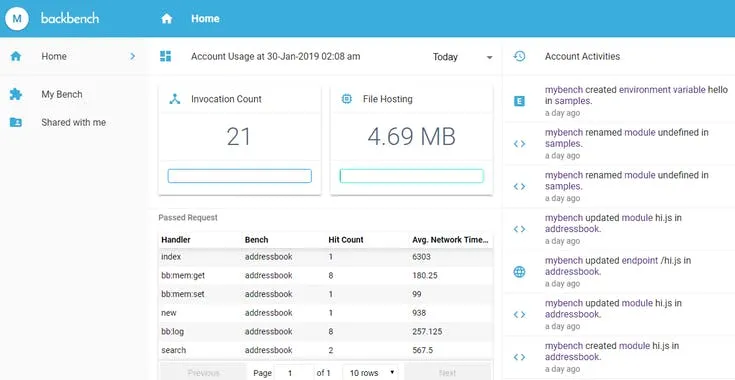This screenshot has width=735, height=380.
Task: Click the Next pagination button
Action: 447,373
